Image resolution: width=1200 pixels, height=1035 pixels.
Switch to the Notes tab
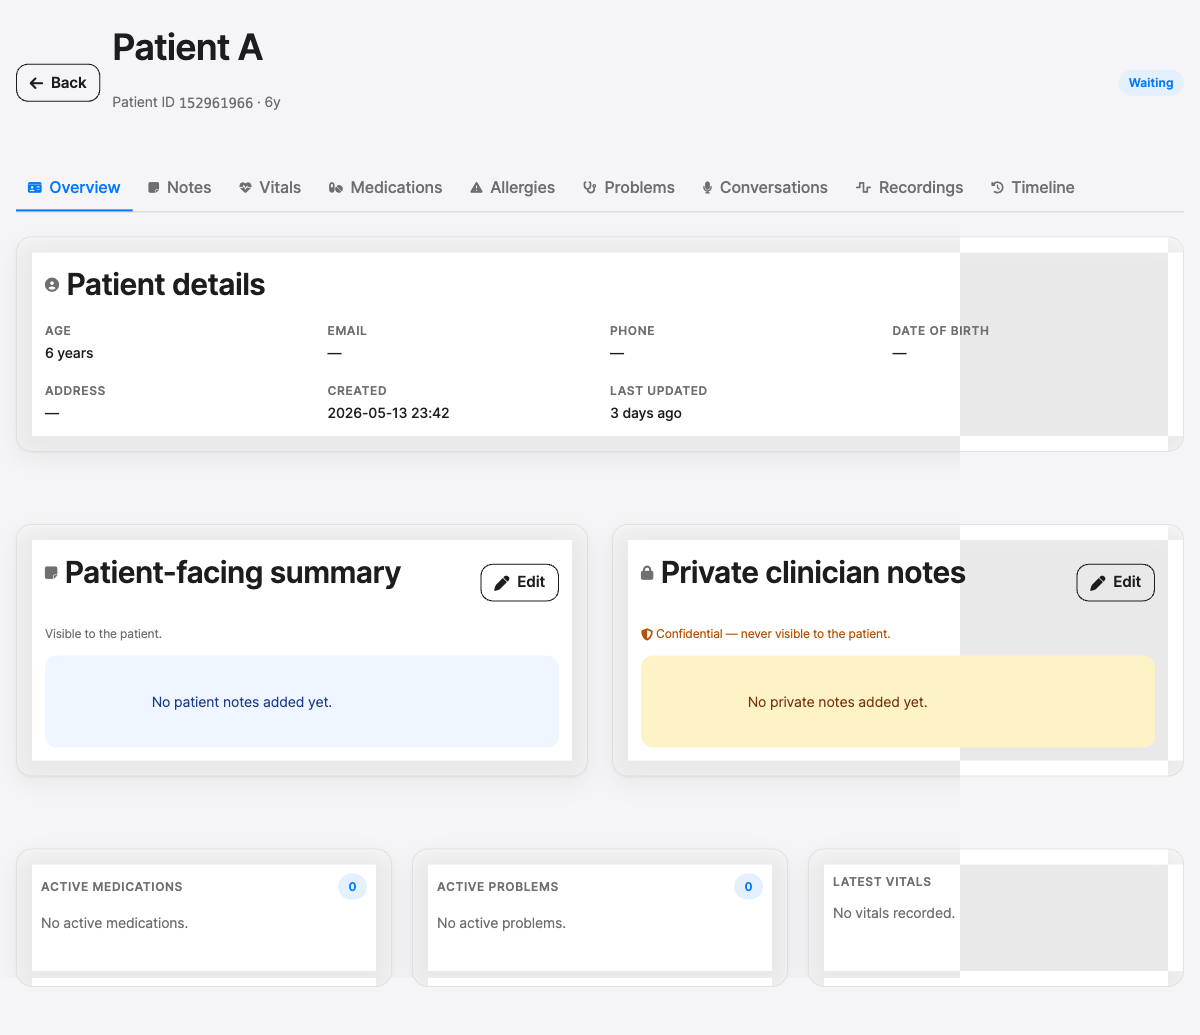tap(179, 187)
